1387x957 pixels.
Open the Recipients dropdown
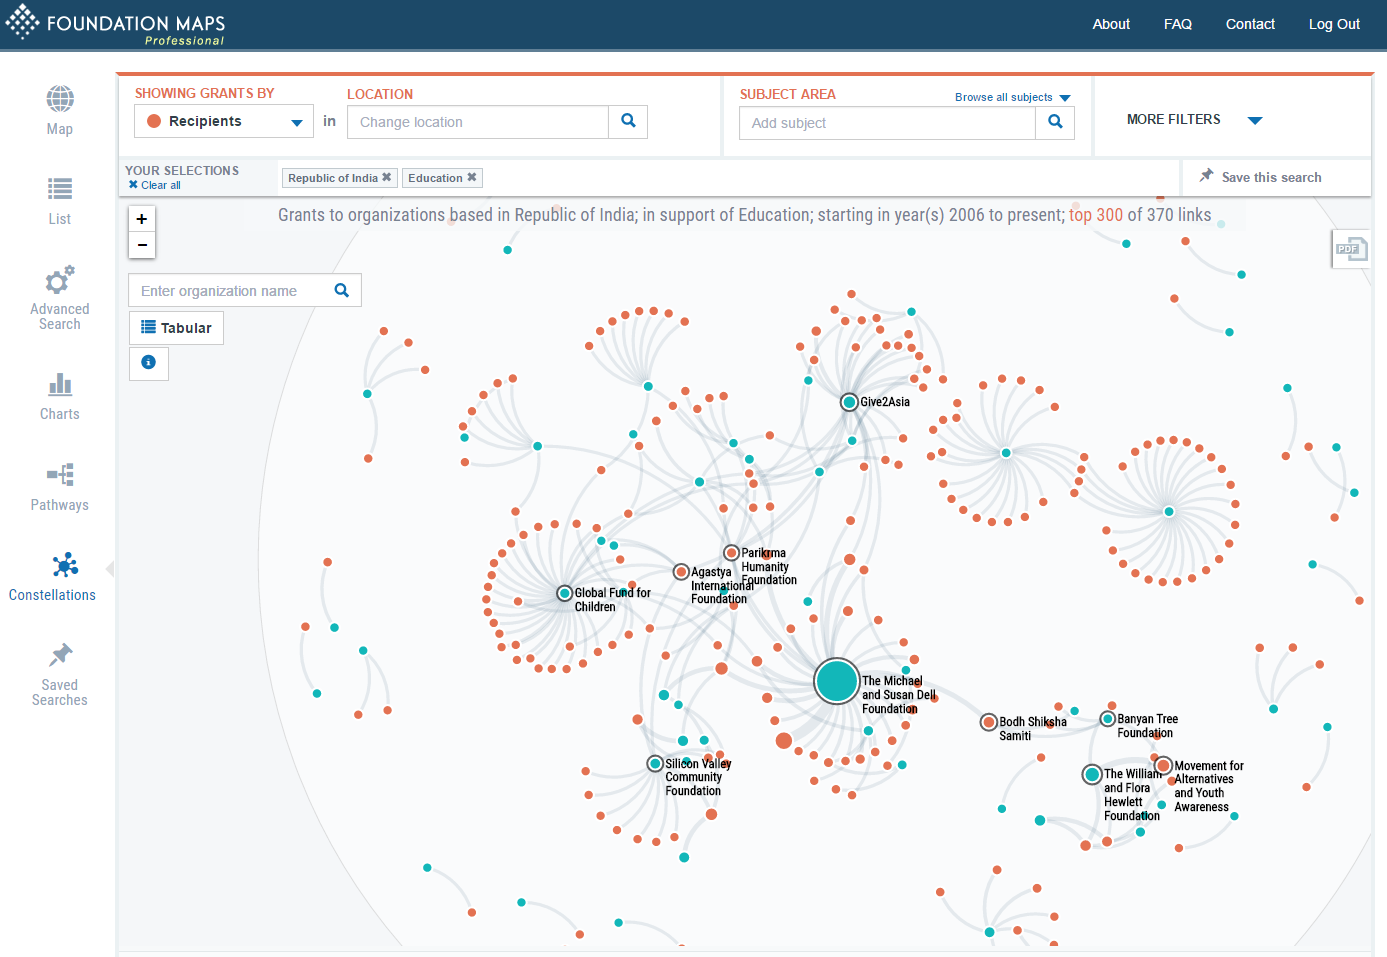coord(224,121)
